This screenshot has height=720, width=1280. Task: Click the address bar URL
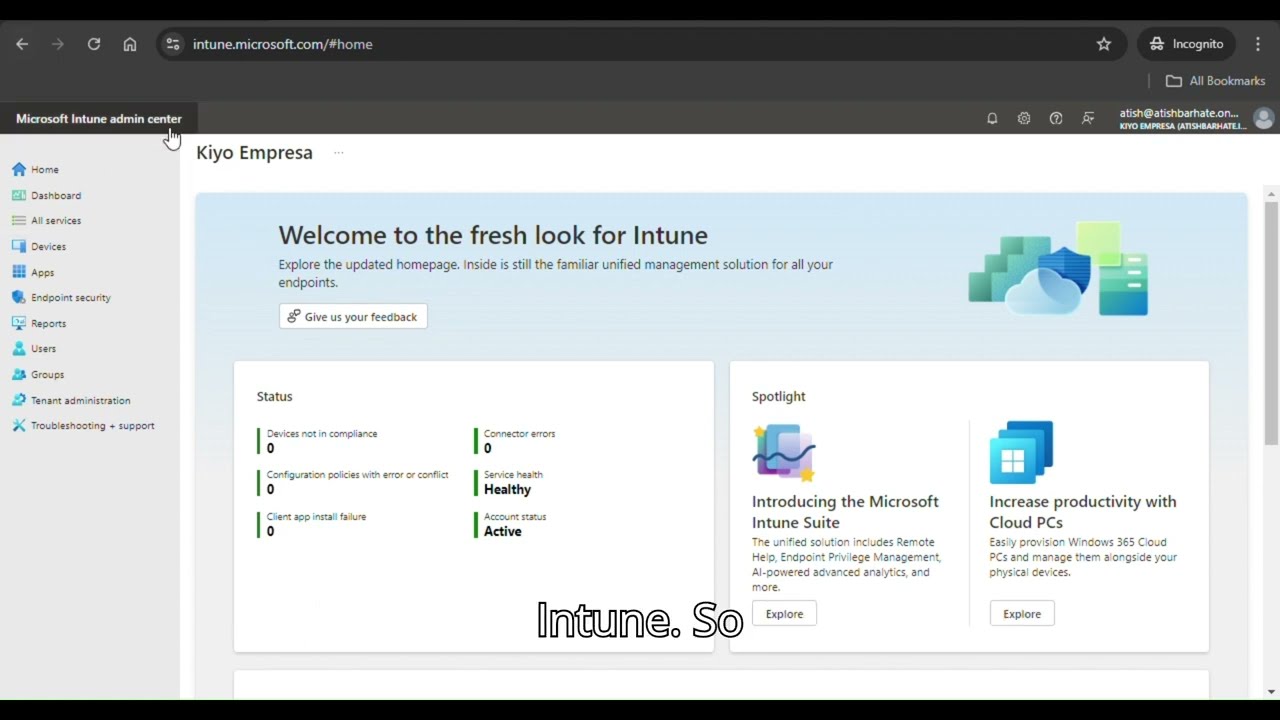(x=283, y=44)
